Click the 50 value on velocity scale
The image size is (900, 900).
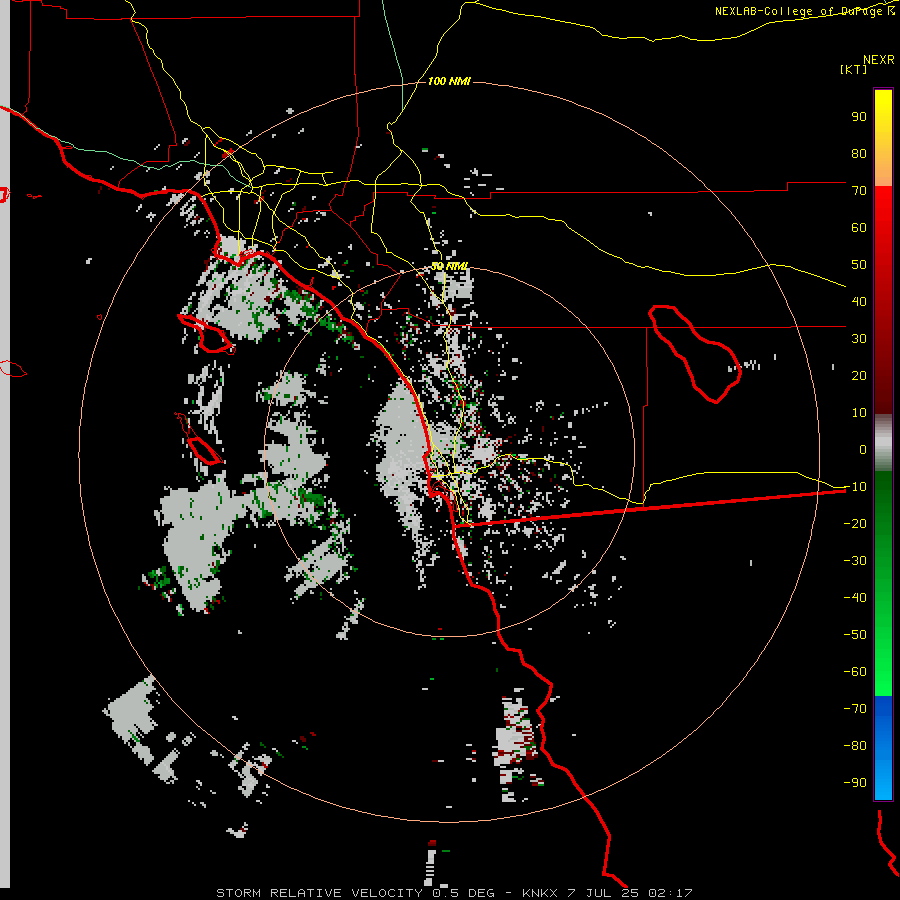click(859, 265)
